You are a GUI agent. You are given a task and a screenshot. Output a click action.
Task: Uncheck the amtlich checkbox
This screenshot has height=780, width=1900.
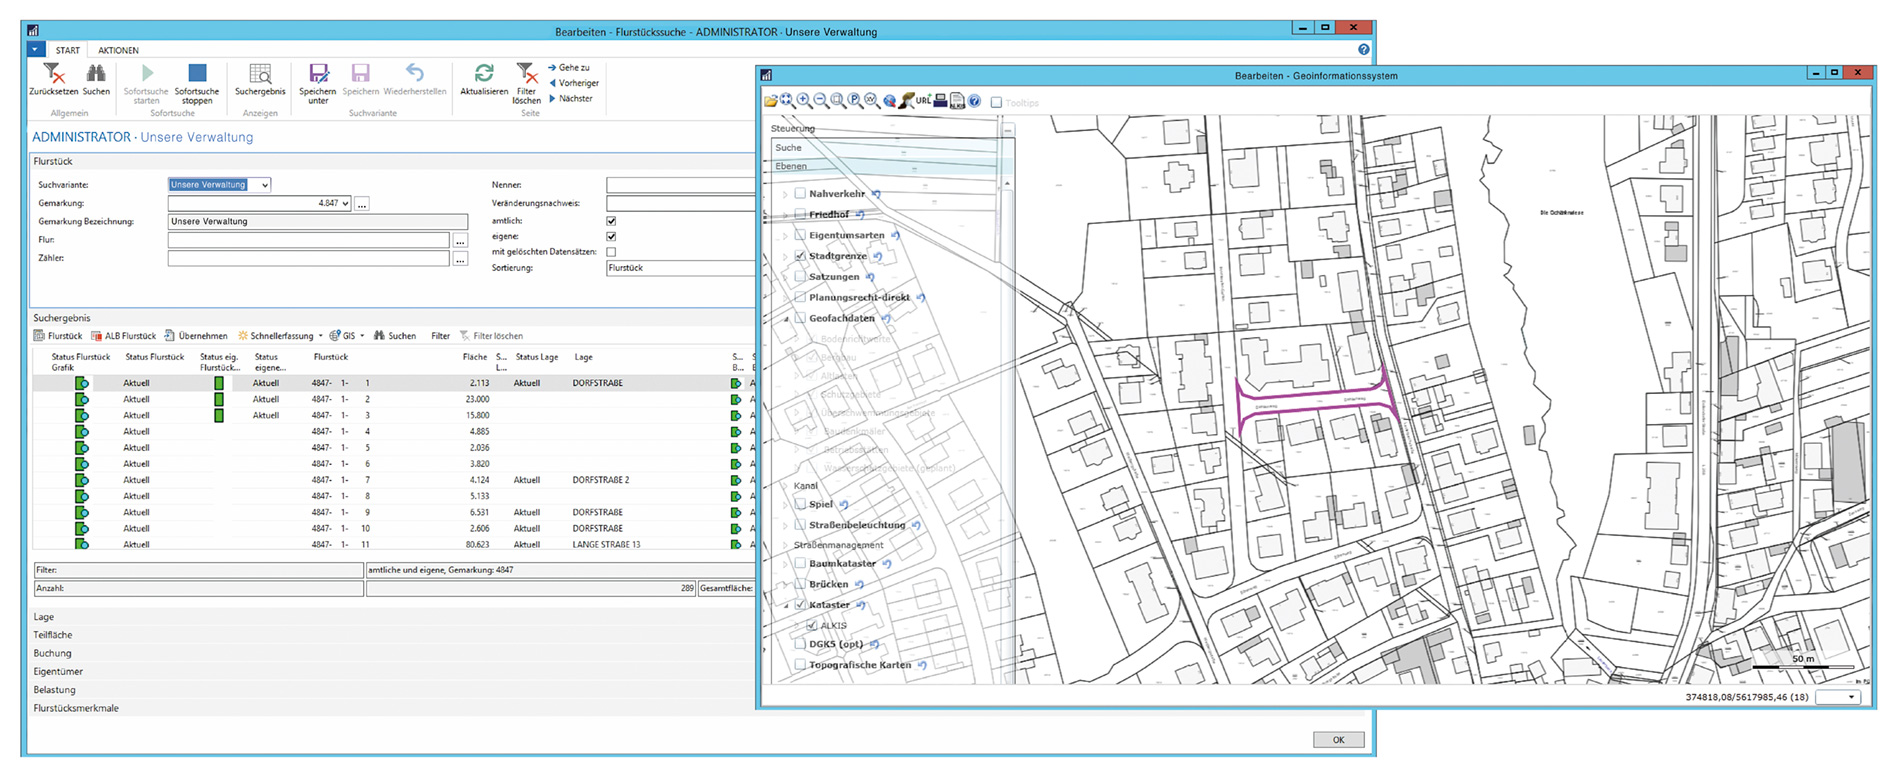(611, 221)
